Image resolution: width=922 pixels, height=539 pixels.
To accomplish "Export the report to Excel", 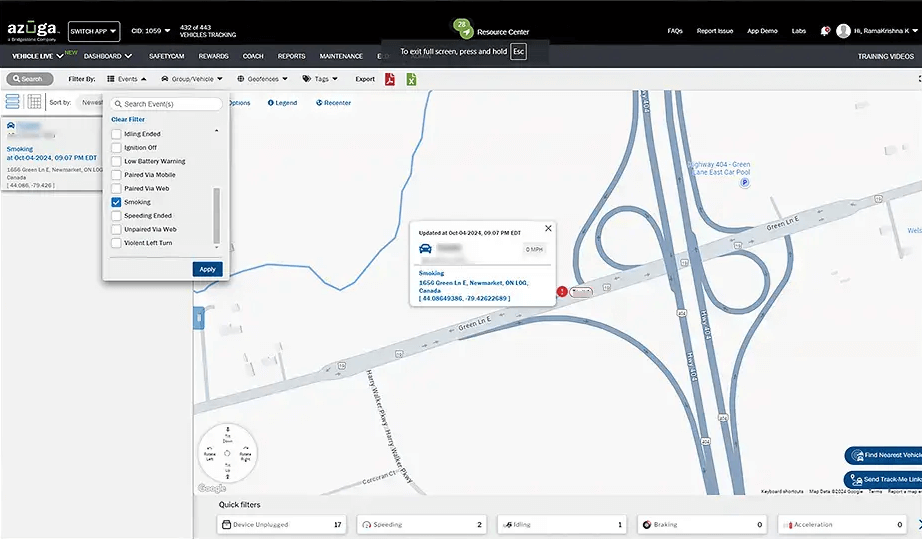I will [412, 79].
